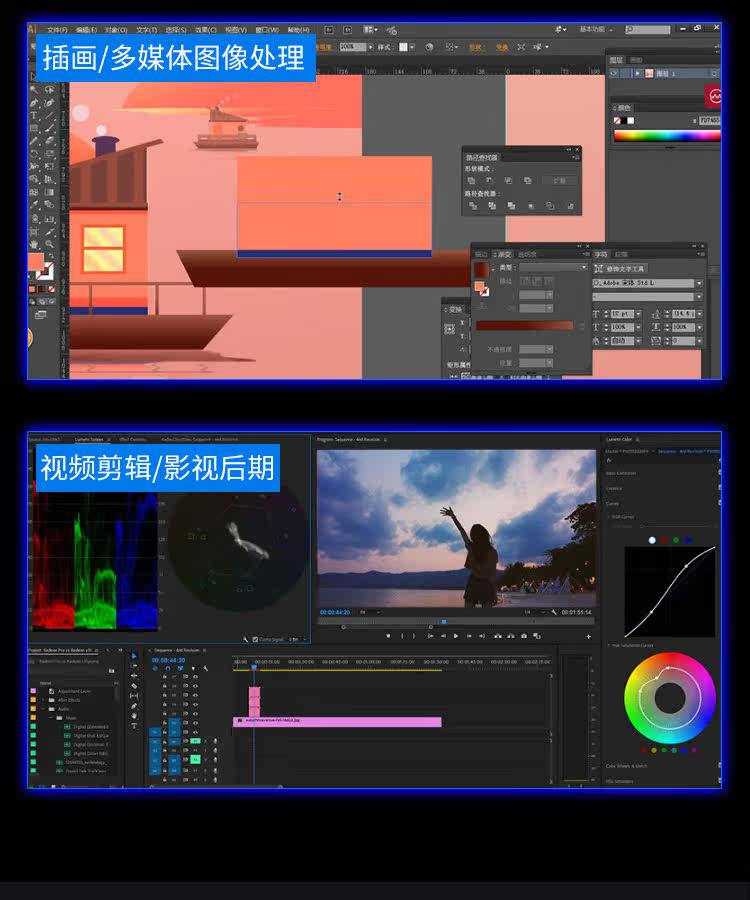The width and height of the screenshot is (750, 900).
Task: Step back one frame in Program monitor
Action: [443, 636]
